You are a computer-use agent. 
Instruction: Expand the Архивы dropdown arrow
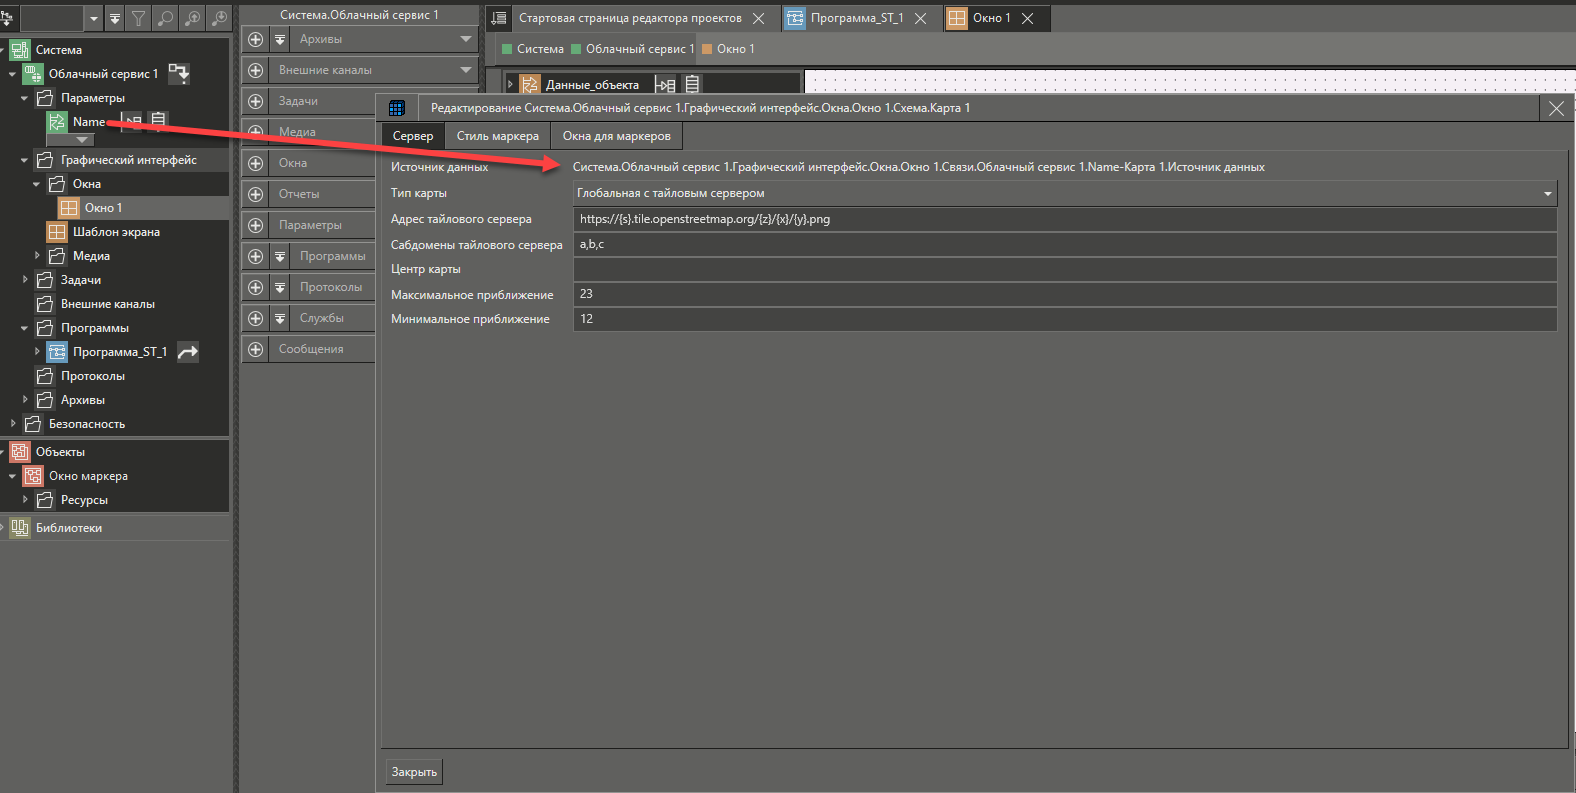coord(466,39)
